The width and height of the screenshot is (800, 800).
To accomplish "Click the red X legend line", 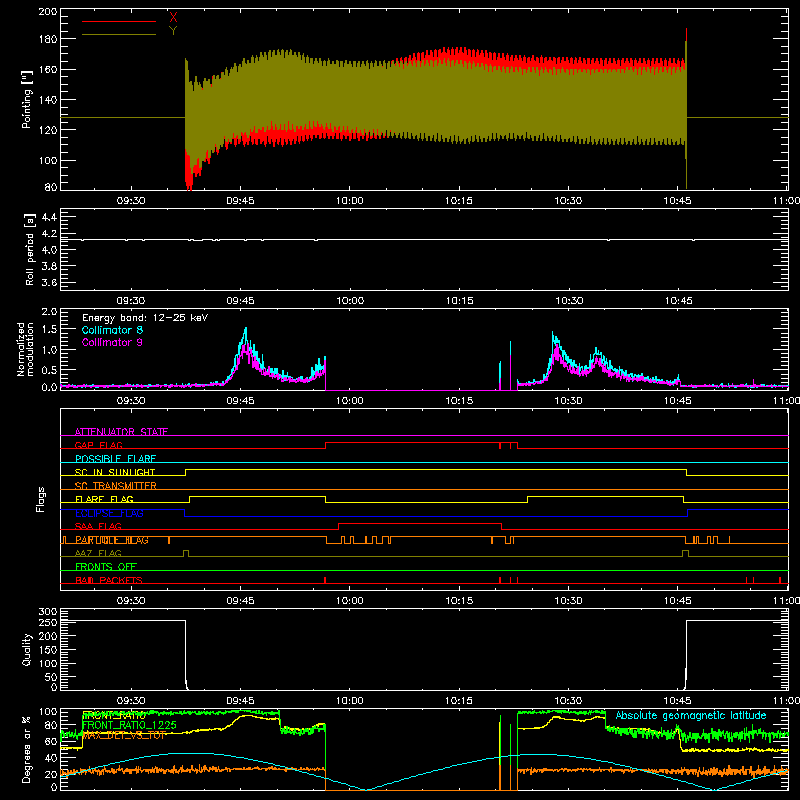I will click(119, 21).
